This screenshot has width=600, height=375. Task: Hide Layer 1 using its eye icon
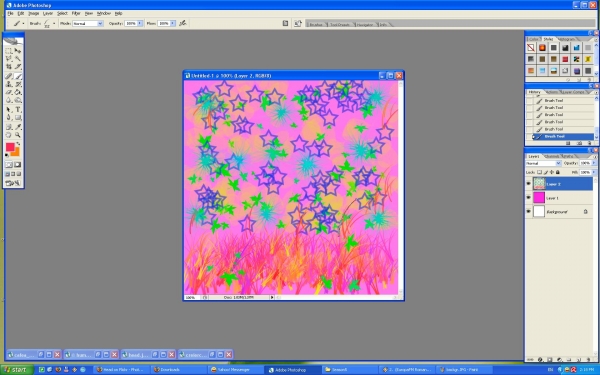pos(528,198)
